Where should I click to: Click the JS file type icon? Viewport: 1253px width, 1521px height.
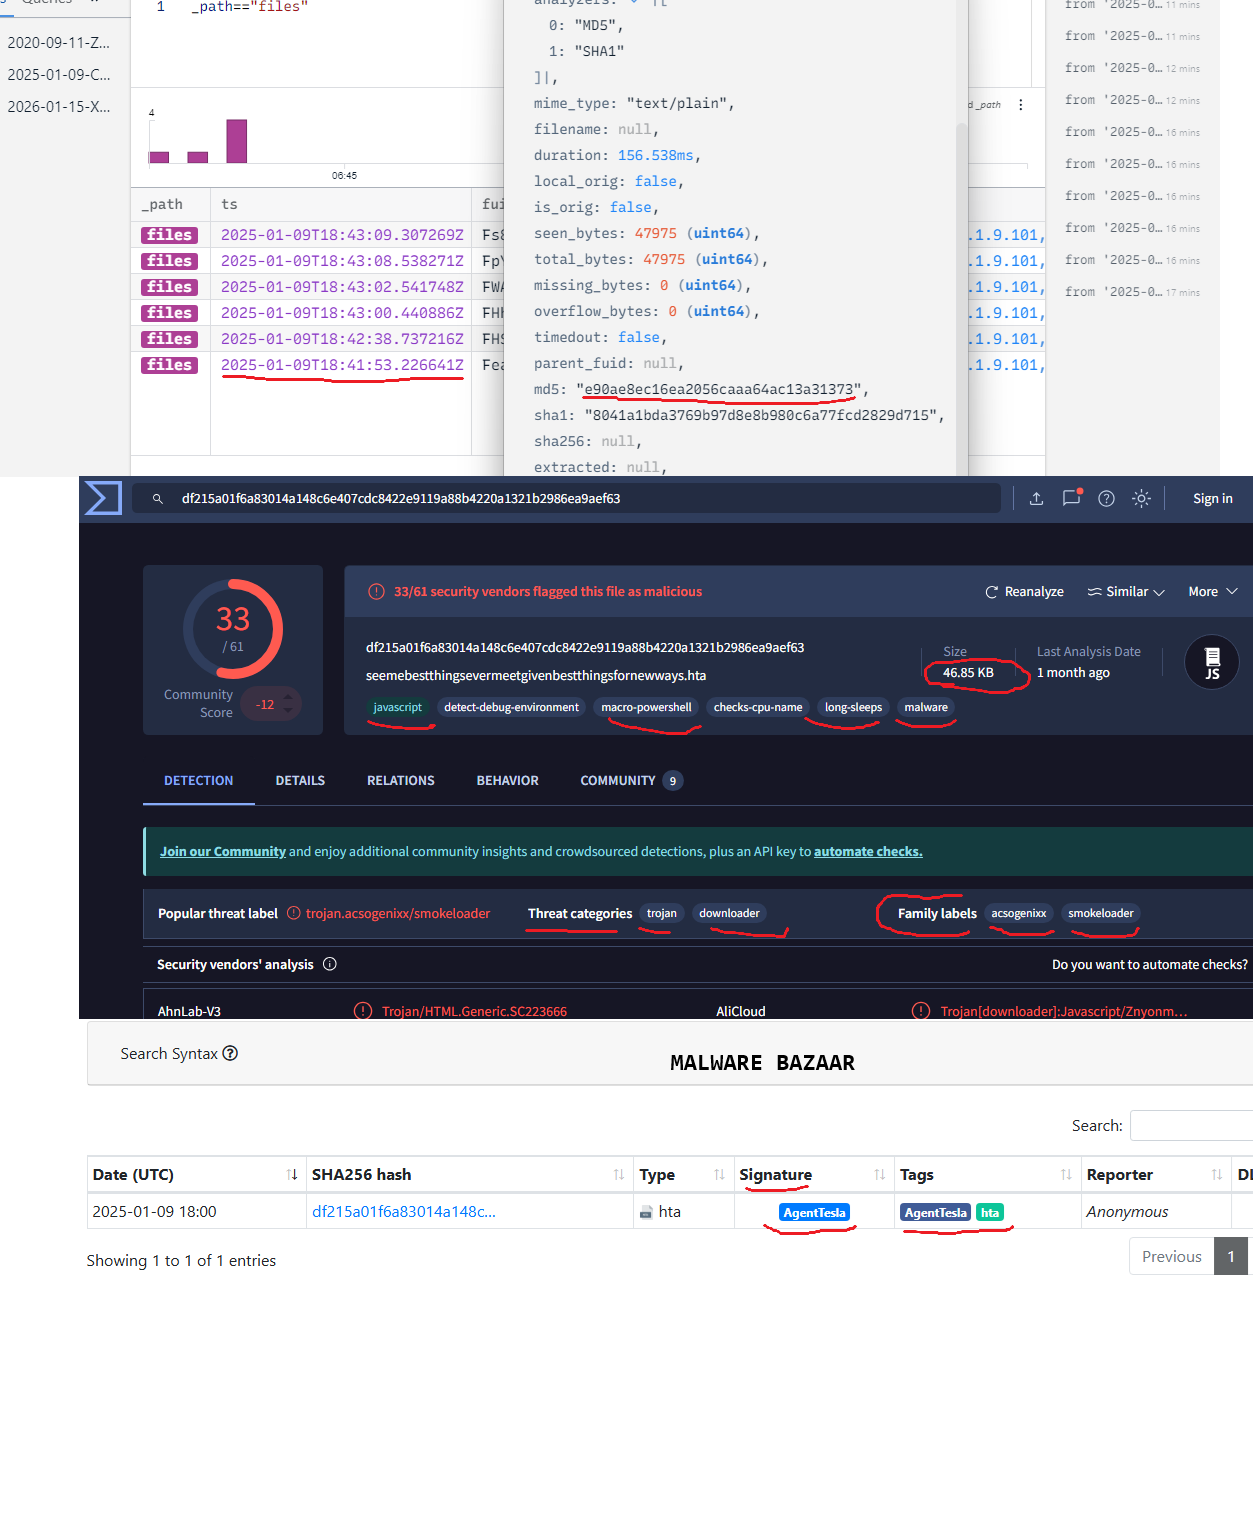pyautogui.click(x=1212, y=662)
